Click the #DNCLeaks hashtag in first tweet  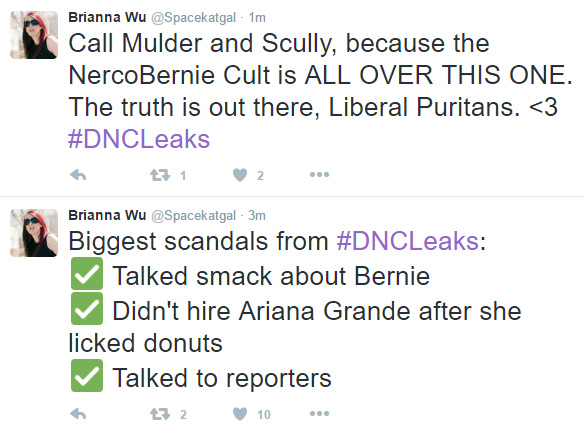pos(139,139)
